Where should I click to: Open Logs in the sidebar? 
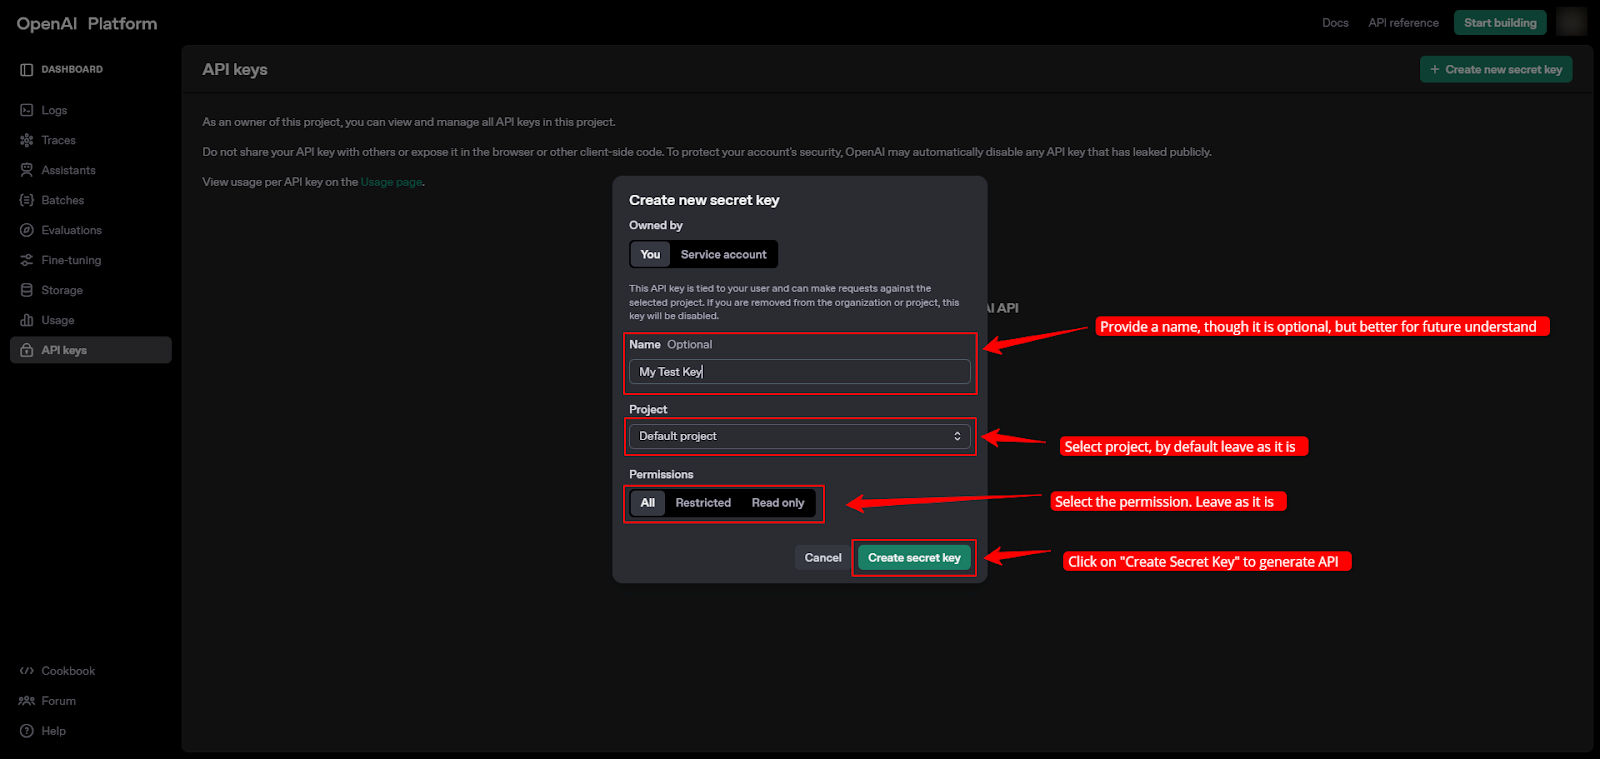[x=91, y=110]
